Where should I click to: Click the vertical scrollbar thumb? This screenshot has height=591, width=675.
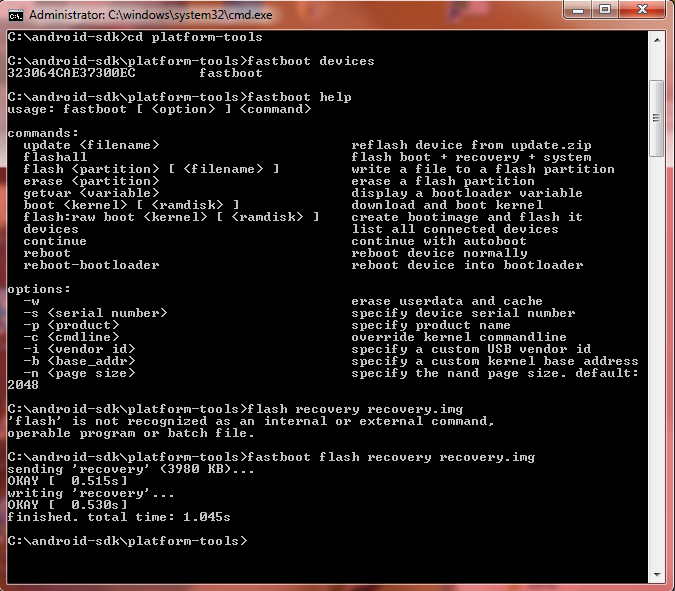click(657, 118)
